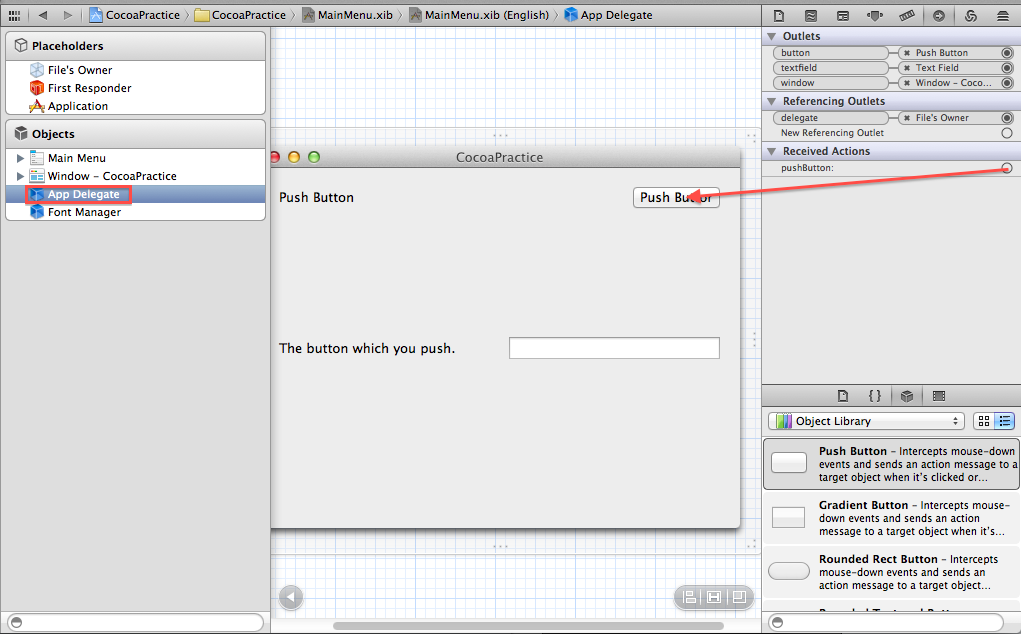This screenshot has height=634, width=1021.
Task: Show the File inspector tab
Action: (x=779, y=16)
